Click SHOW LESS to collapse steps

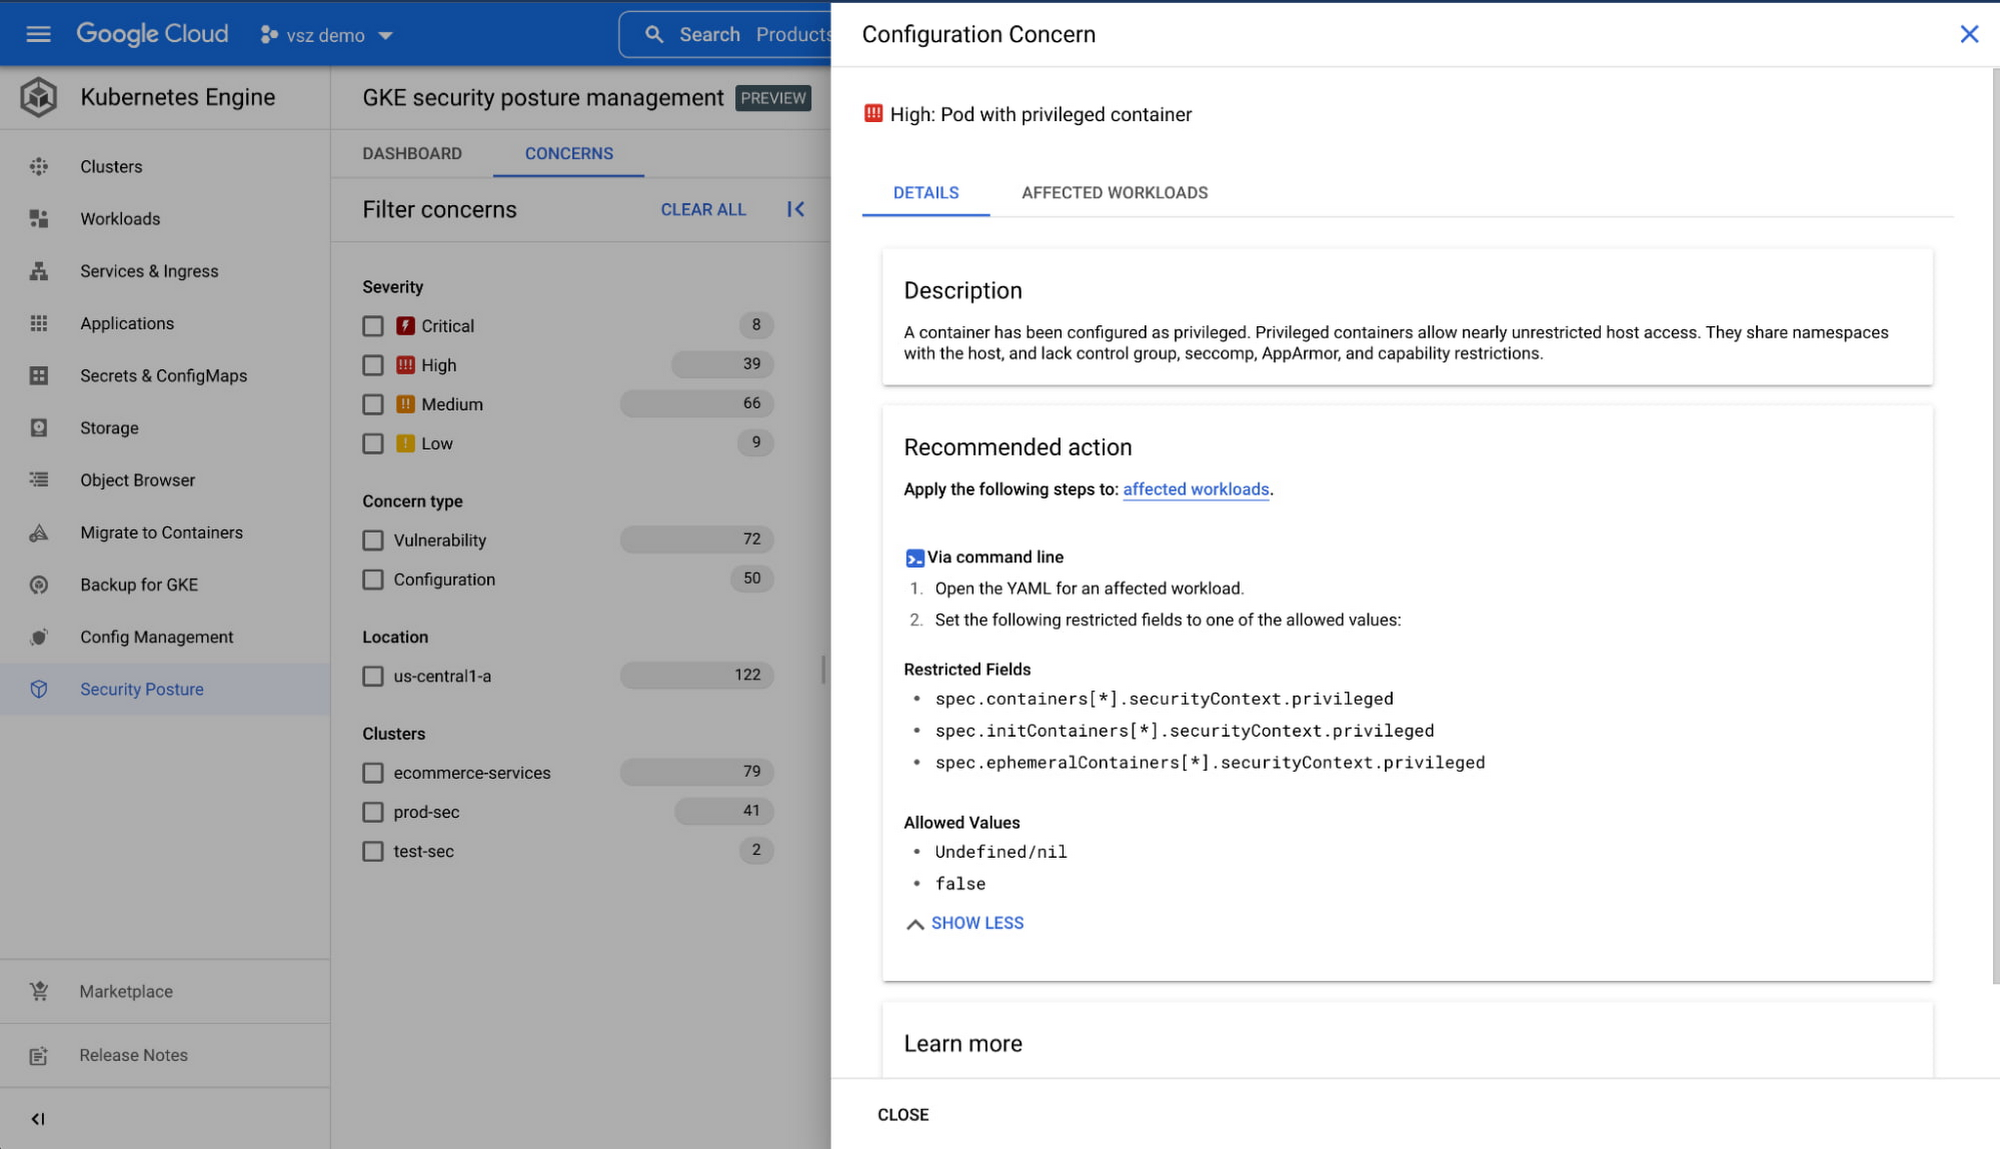(x=965, y=923)
